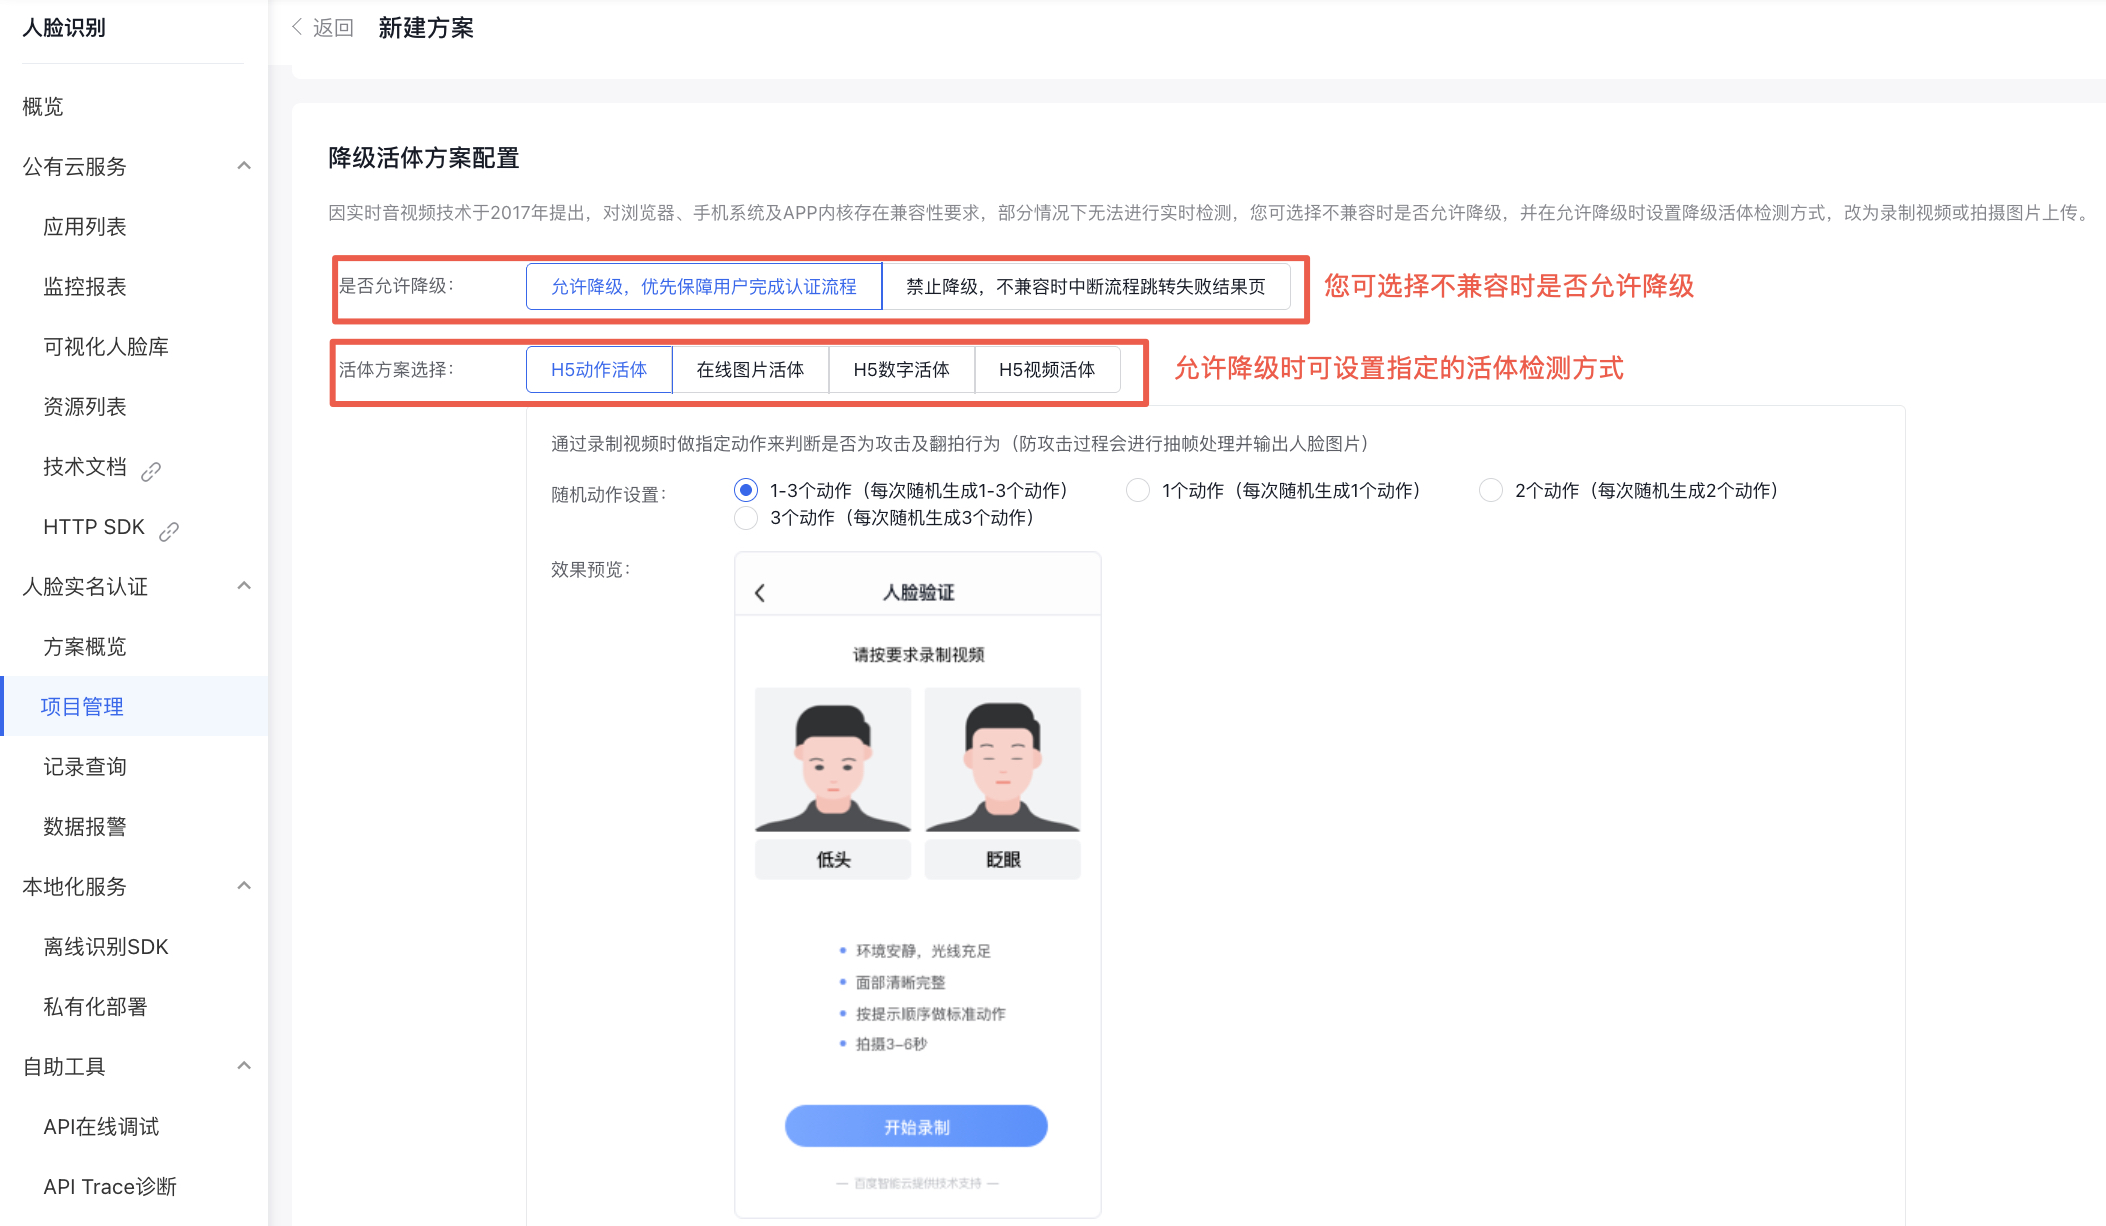The image size is (2106, 1226).
Task: Click link icon next to HTTP SDK
Action: [169, 531]
